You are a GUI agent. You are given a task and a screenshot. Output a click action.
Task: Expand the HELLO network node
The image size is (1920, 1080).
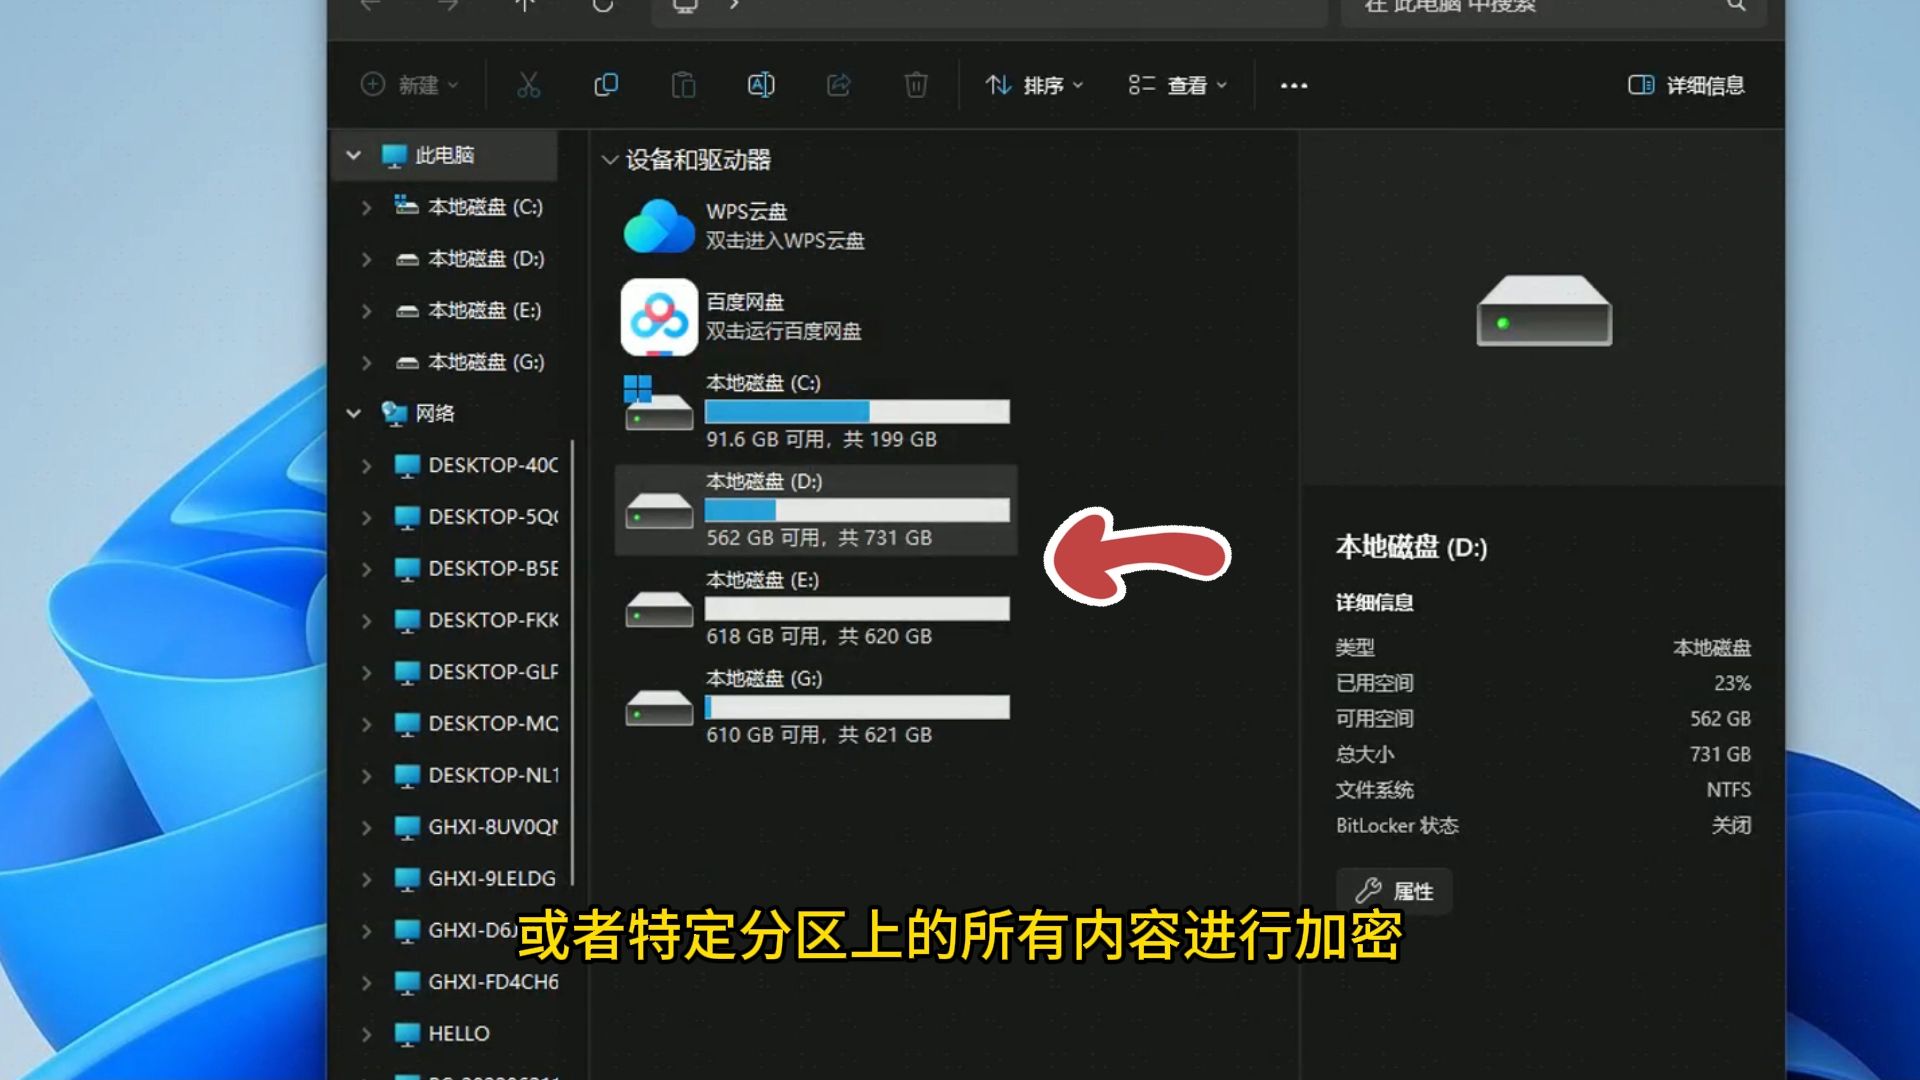coord(366,1033)
